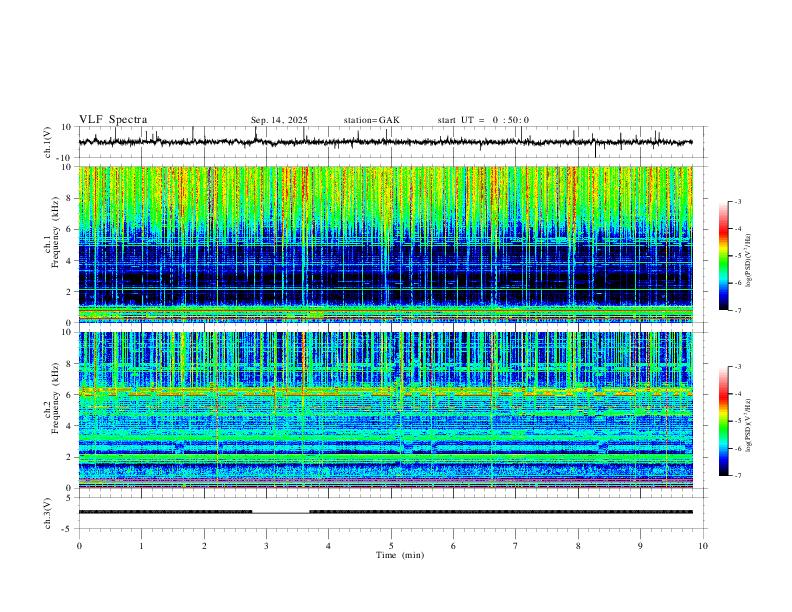Click the '8' kHz tick on ch.1 frequency axis

point(70,198)
